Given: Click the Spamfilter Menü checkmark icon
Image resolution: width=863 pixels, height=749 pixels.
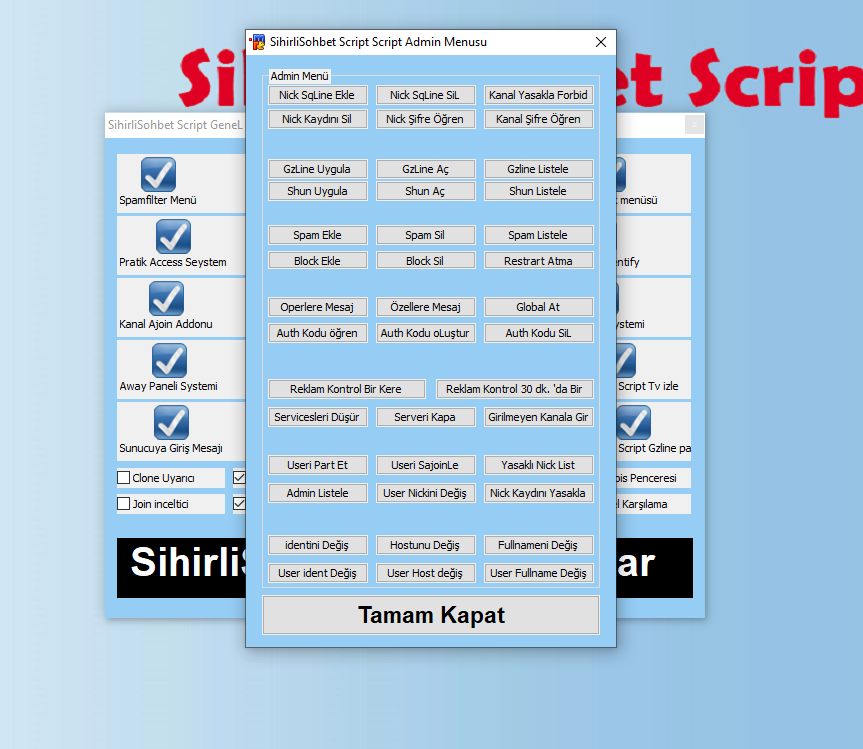Looking at the screenshot, I should coord(158,175).
